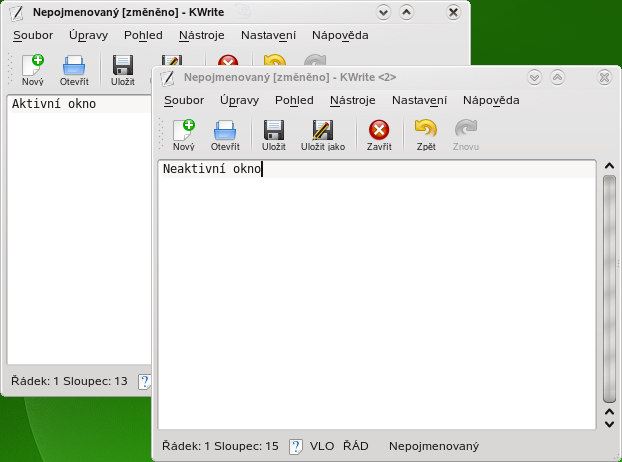The height and width of the screenshot is (462, 622).
Task: Toggle VLO insert mode in front status bar
Action: 322,446
